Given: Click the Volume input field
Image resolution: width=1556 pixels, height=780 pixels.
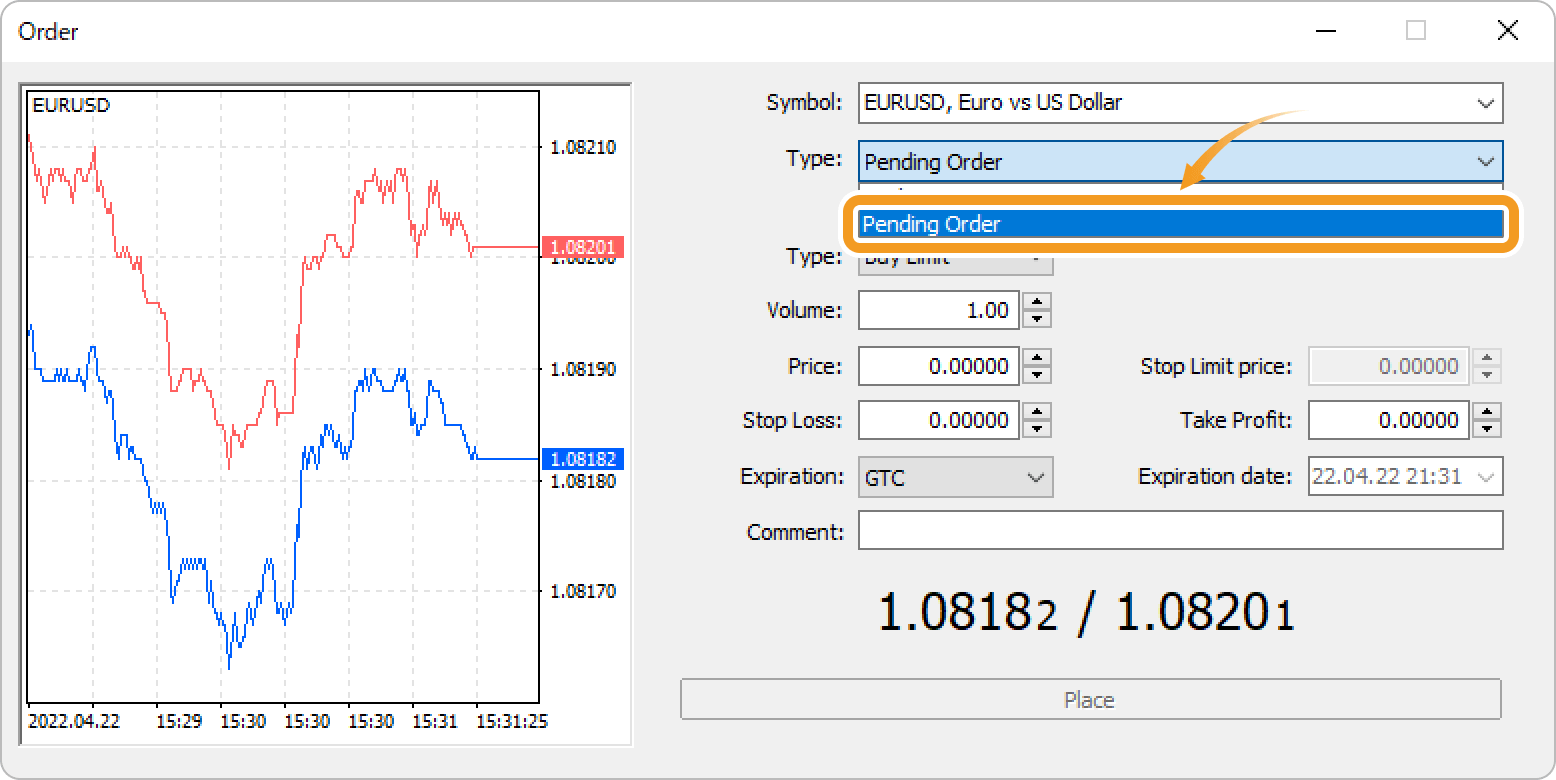Looking at the screenshot, I should click(940, 311).
